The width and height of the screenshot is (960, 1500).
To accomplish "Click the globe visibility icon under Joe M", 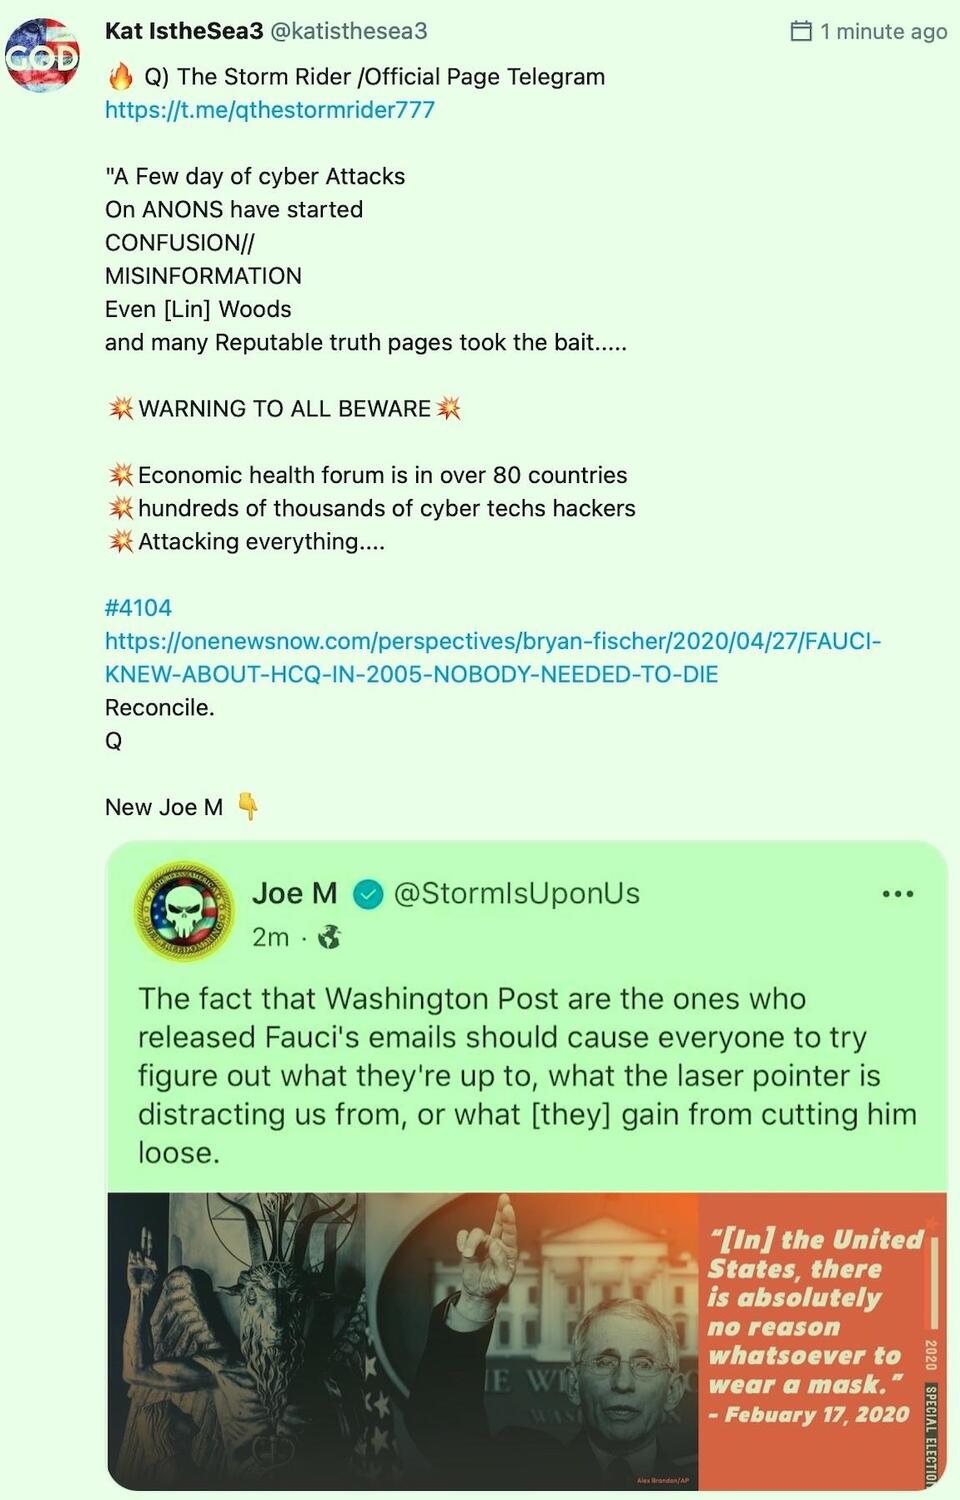I will (x=329, y=937).
